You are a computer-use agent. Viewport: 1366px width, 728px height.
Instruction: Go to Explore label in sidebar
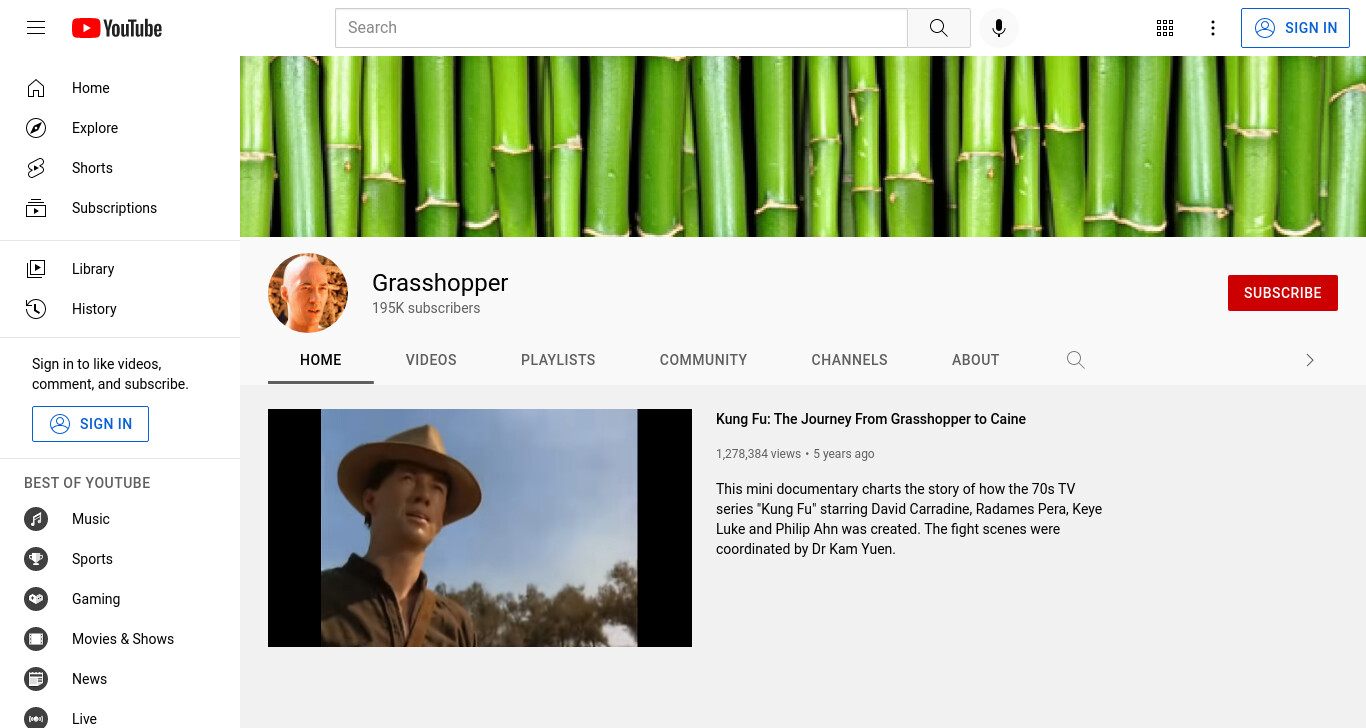click(95, 128)
